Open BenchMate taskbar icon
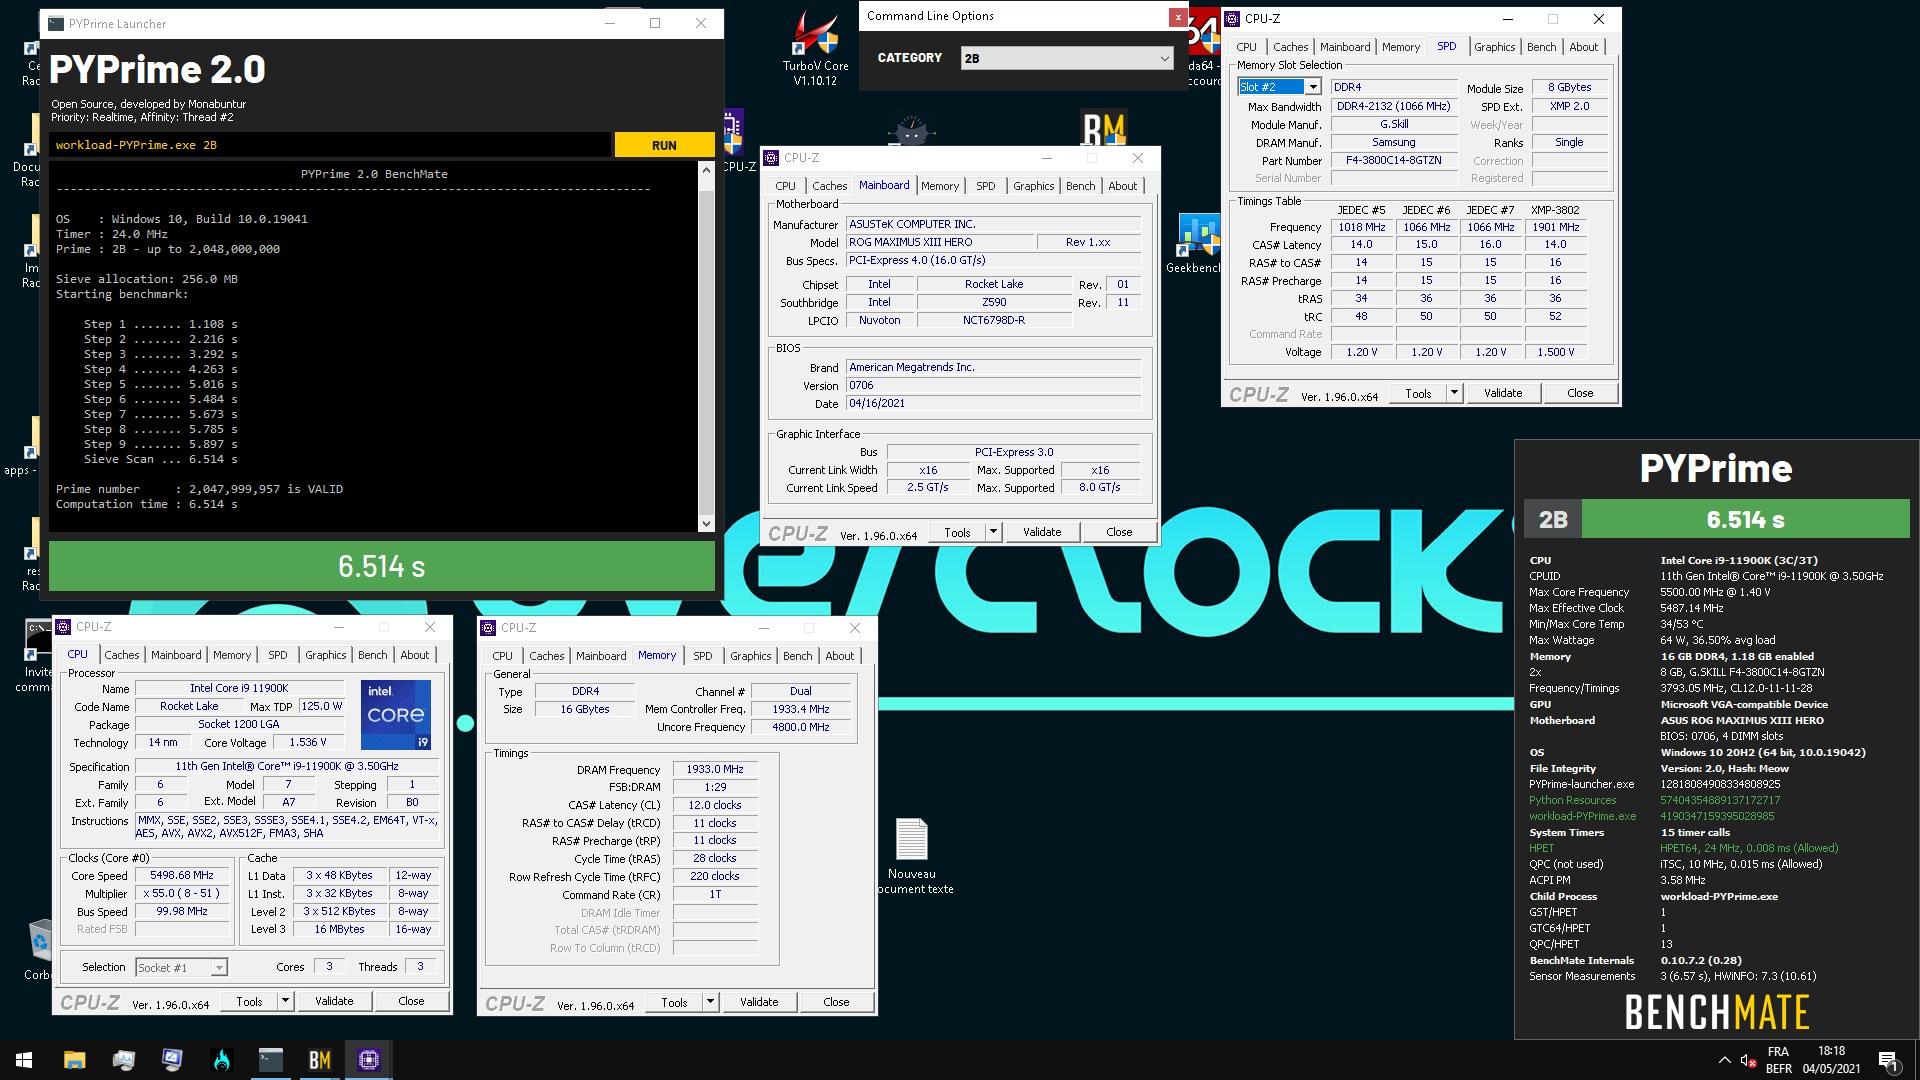 tap(320, 1060)
